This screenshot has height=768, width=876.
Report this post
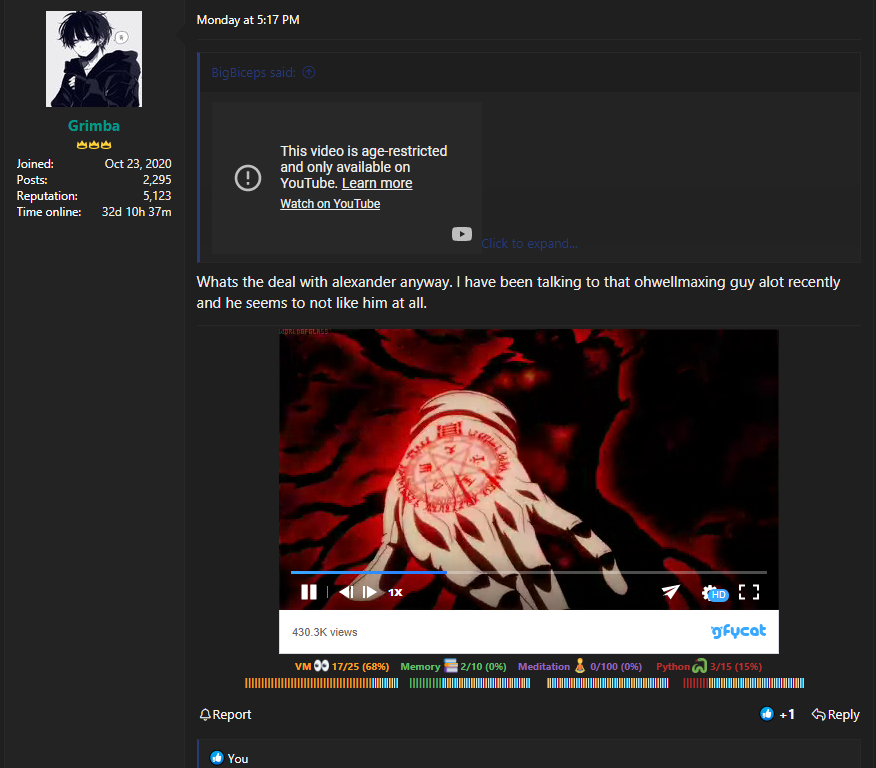tap(225, 714)
